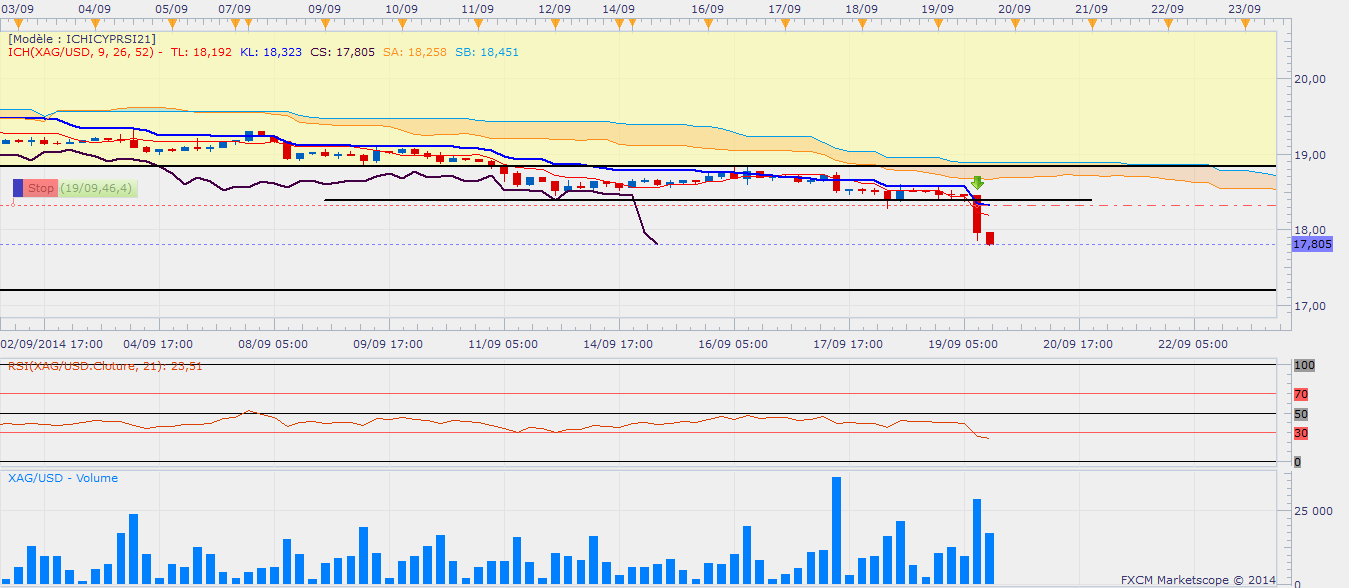This screenshot has height=588, width=1349.
Task: Click the orange marker under the 04/09 date
Action: 93,21
